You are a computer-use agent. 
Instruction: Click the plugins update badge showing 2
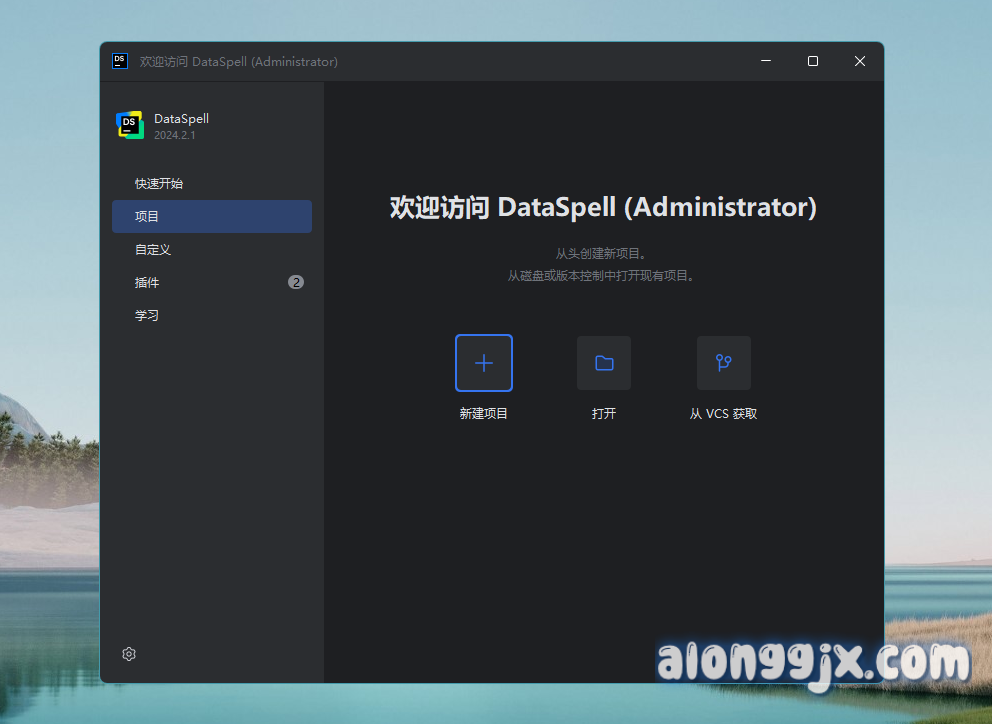click(x=296, y=282)
